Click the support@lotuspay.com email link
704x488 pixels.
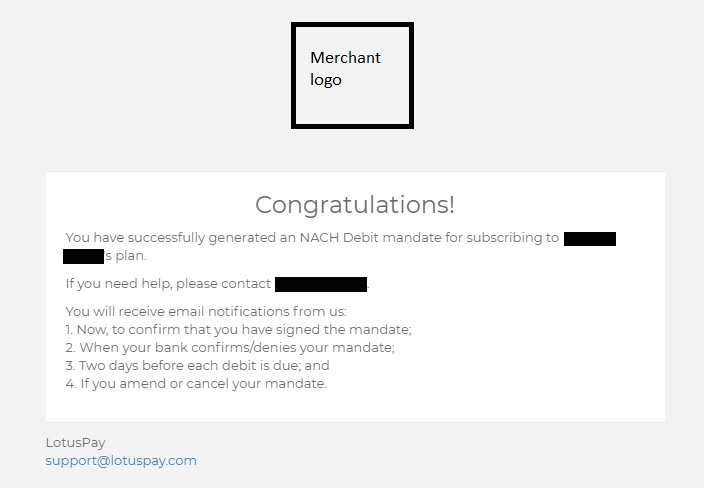[x=121, y=461]
